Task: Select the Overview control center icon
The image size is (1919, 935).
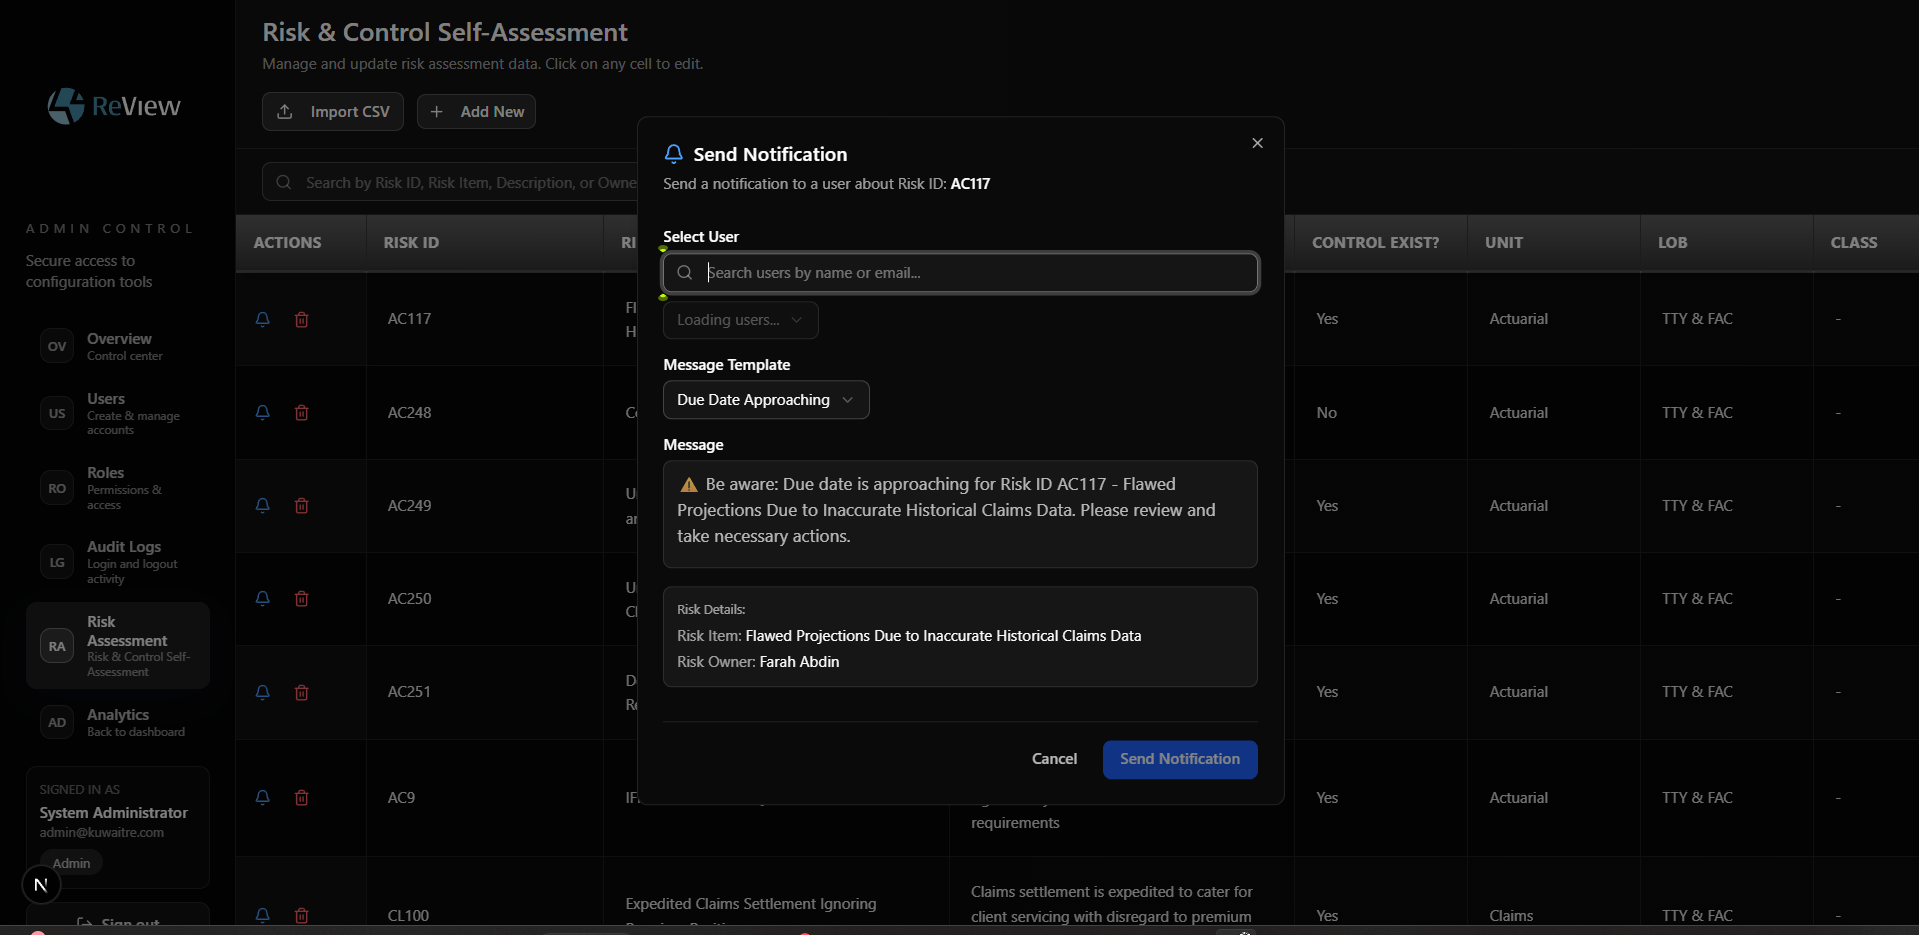Action: 57,346
